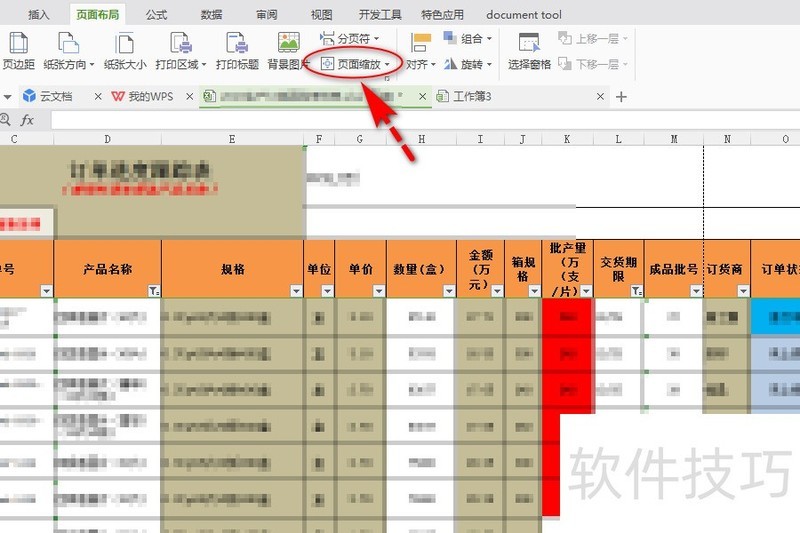
Task: Expand the 纸张方向 dropdown arrow
Action: pos(92,64)
